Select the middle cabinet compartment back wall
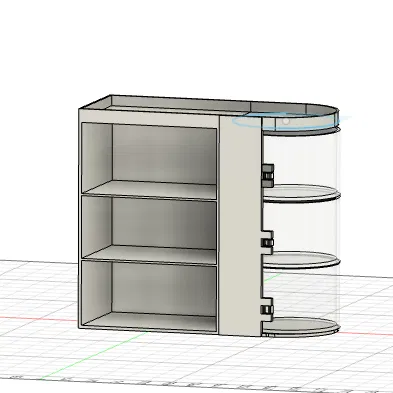The width and height of the screenshot is (393, 393). tap(164, 224)
